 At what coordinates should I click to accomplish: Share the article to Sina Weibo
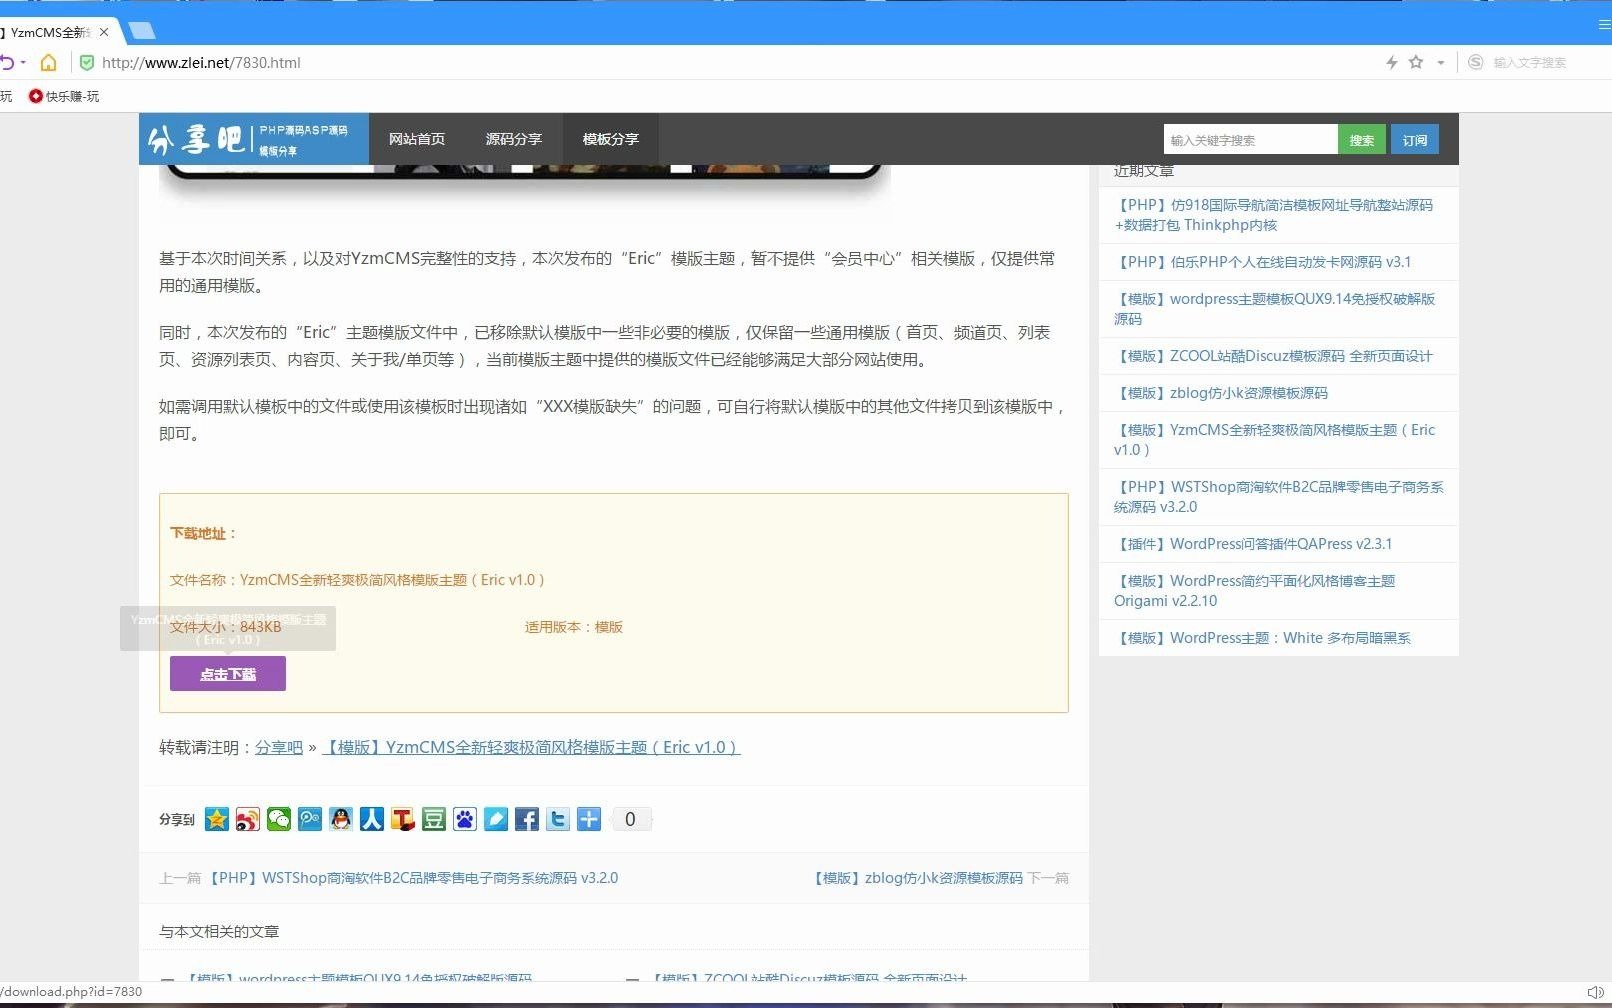[x=248, y=820]
